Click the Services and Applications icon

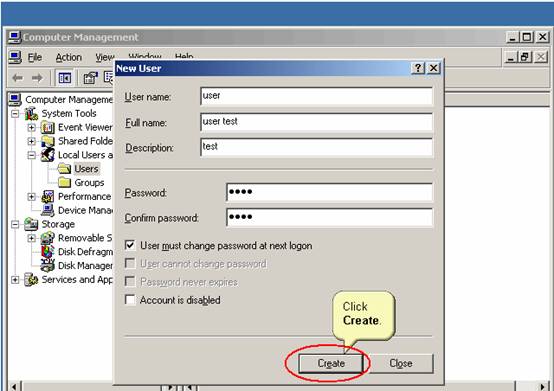pos(31,279)
